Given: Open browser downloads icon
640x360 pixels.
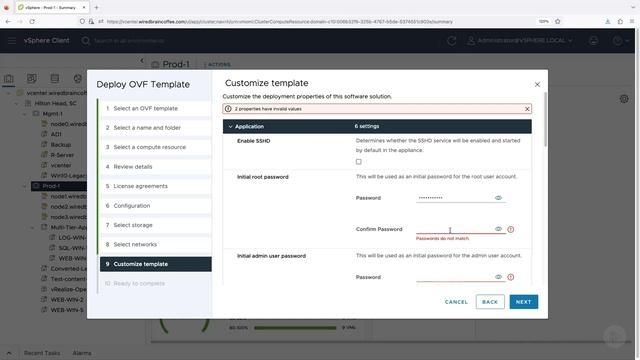Looking at the screenshot, I should [x=608, y=21].
